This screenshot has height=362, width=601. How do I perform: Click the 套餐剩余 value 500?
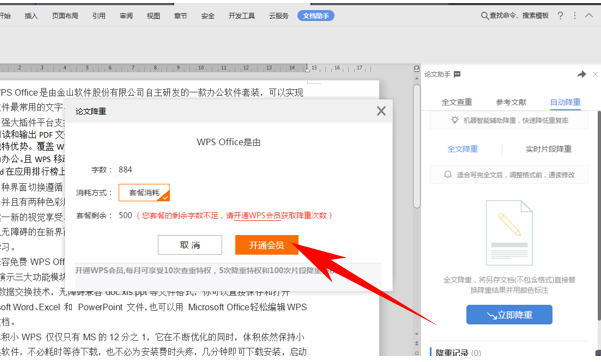pyautogui.click(x=125, y=215)
